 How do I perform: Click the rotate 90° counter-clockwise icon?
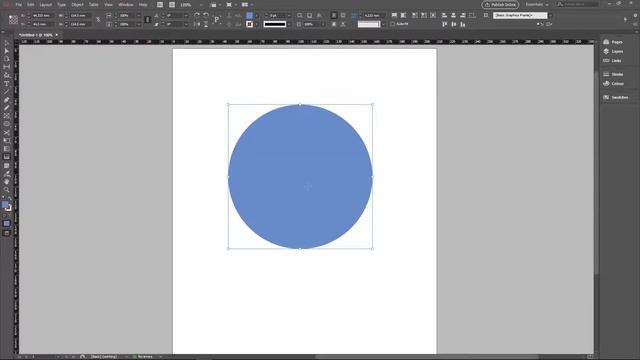[206, 15]
